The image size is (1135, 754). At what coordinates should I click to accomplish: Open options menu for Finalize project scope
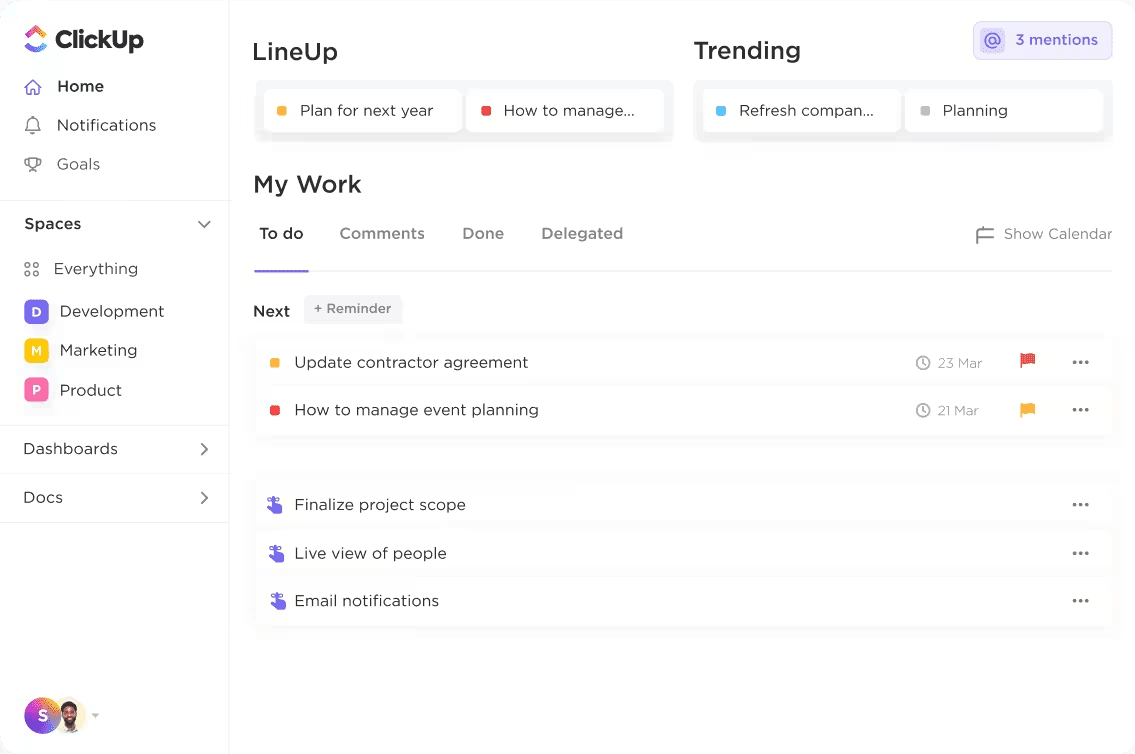point(1080,505)
